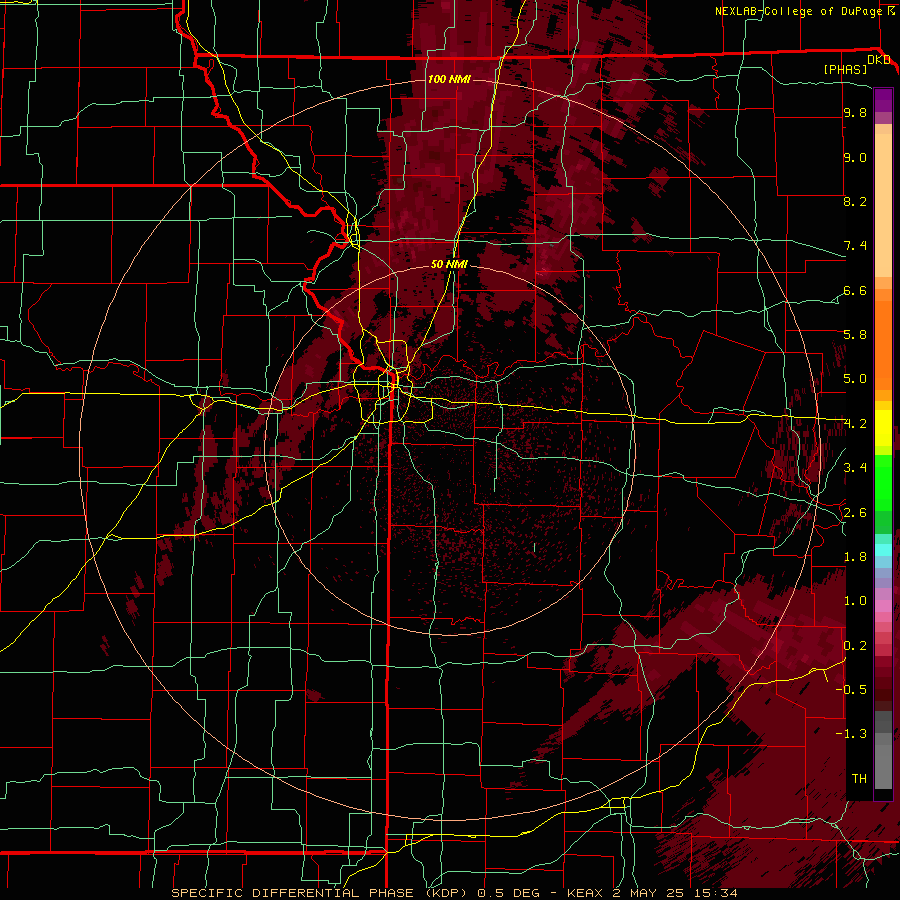Image resolution: width=900 pixels, height=900 pixels.
Task: Click the gray segment of the color bar
Action: click(883, 751)
